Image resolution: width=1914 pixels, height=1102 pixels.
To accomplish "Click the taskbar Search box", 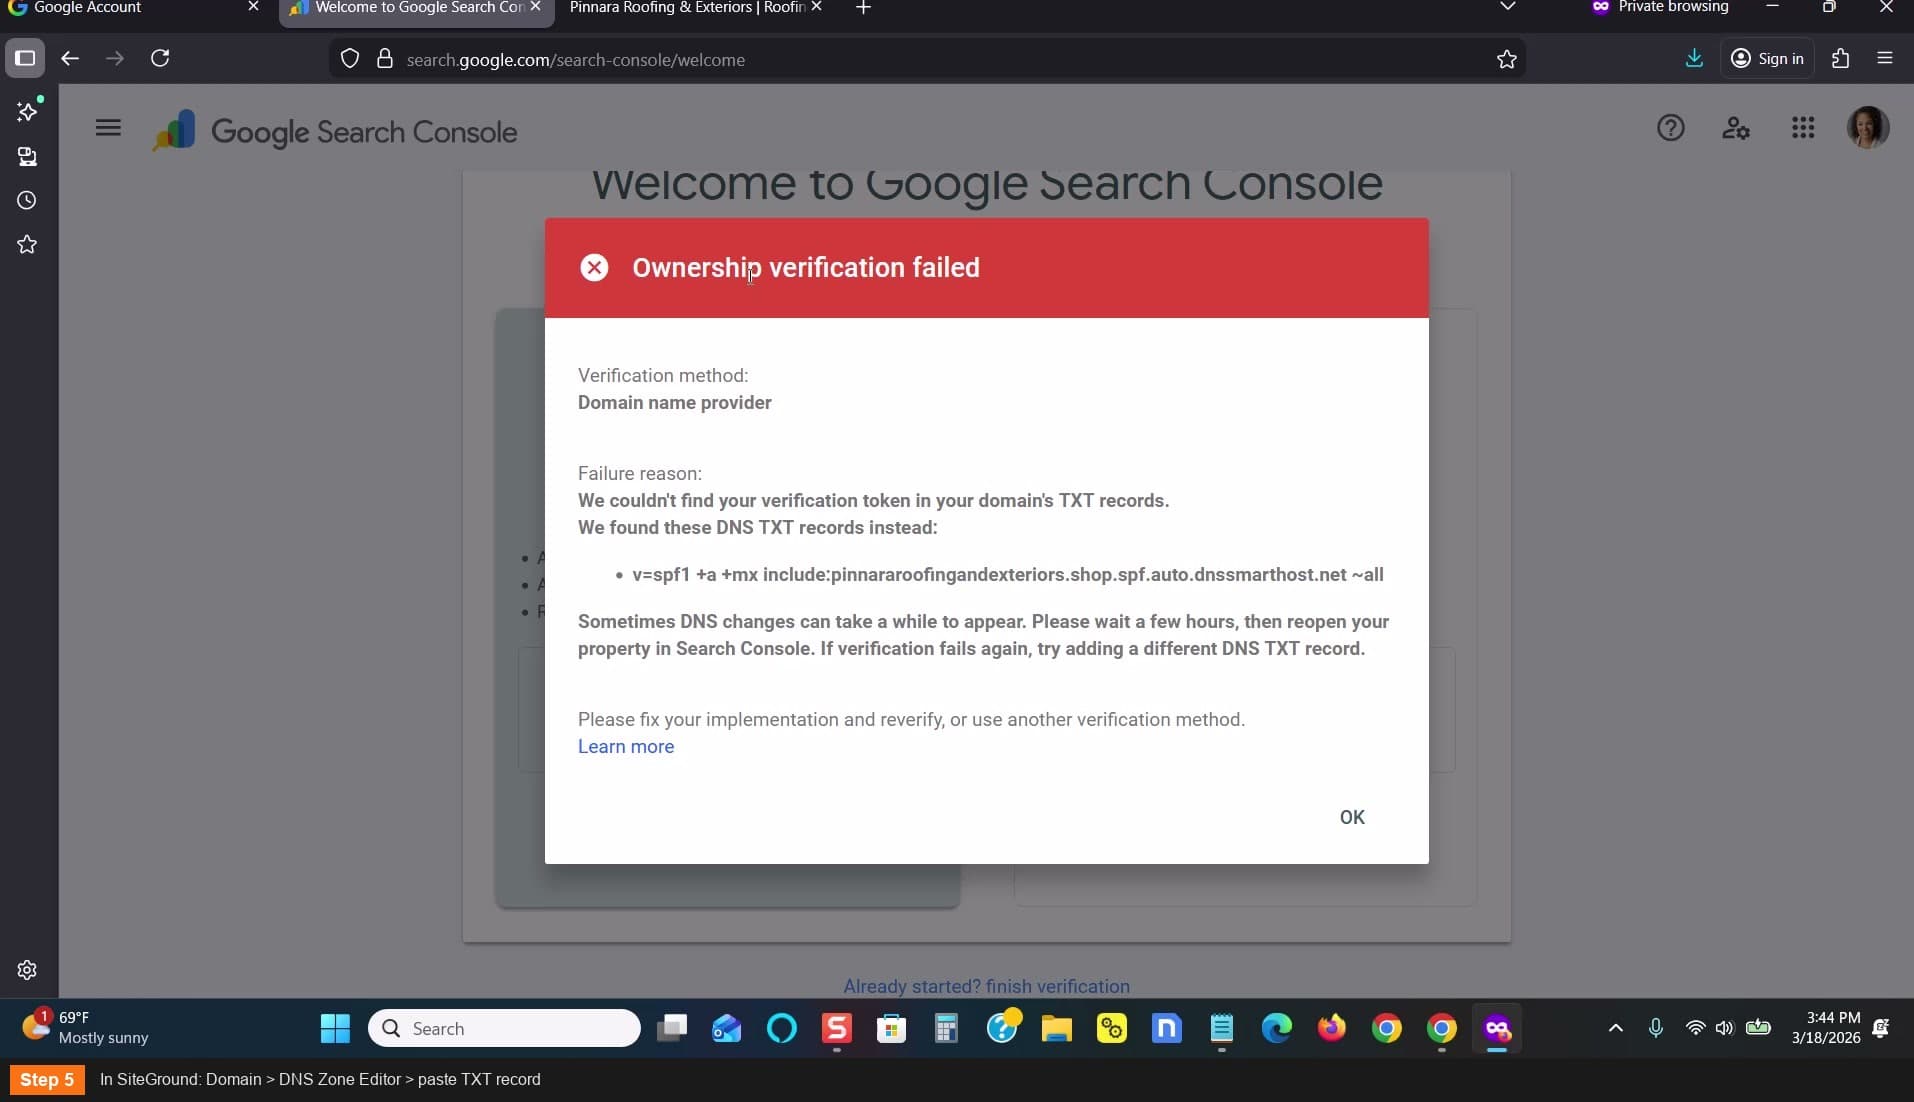I will click(x=504, y=1028).
